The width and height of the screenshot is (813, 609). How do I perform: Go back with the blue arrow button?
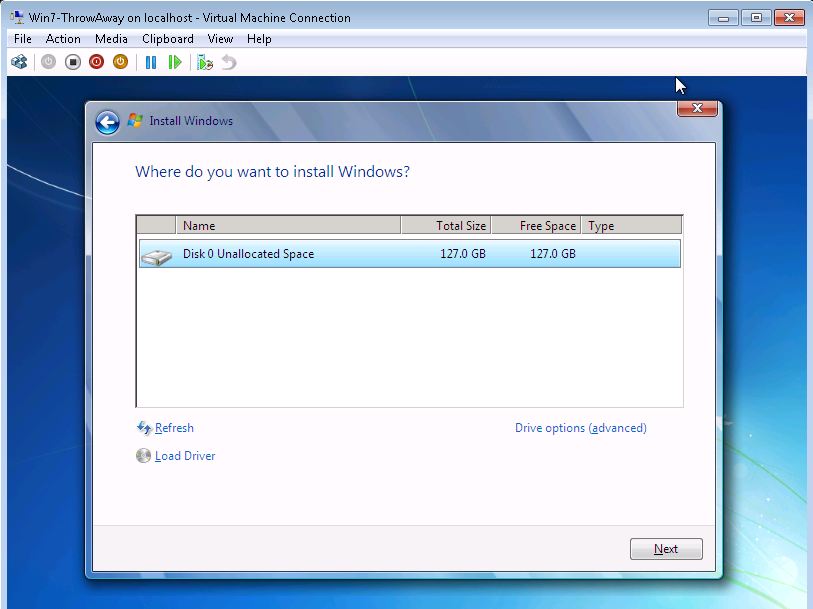107,123
